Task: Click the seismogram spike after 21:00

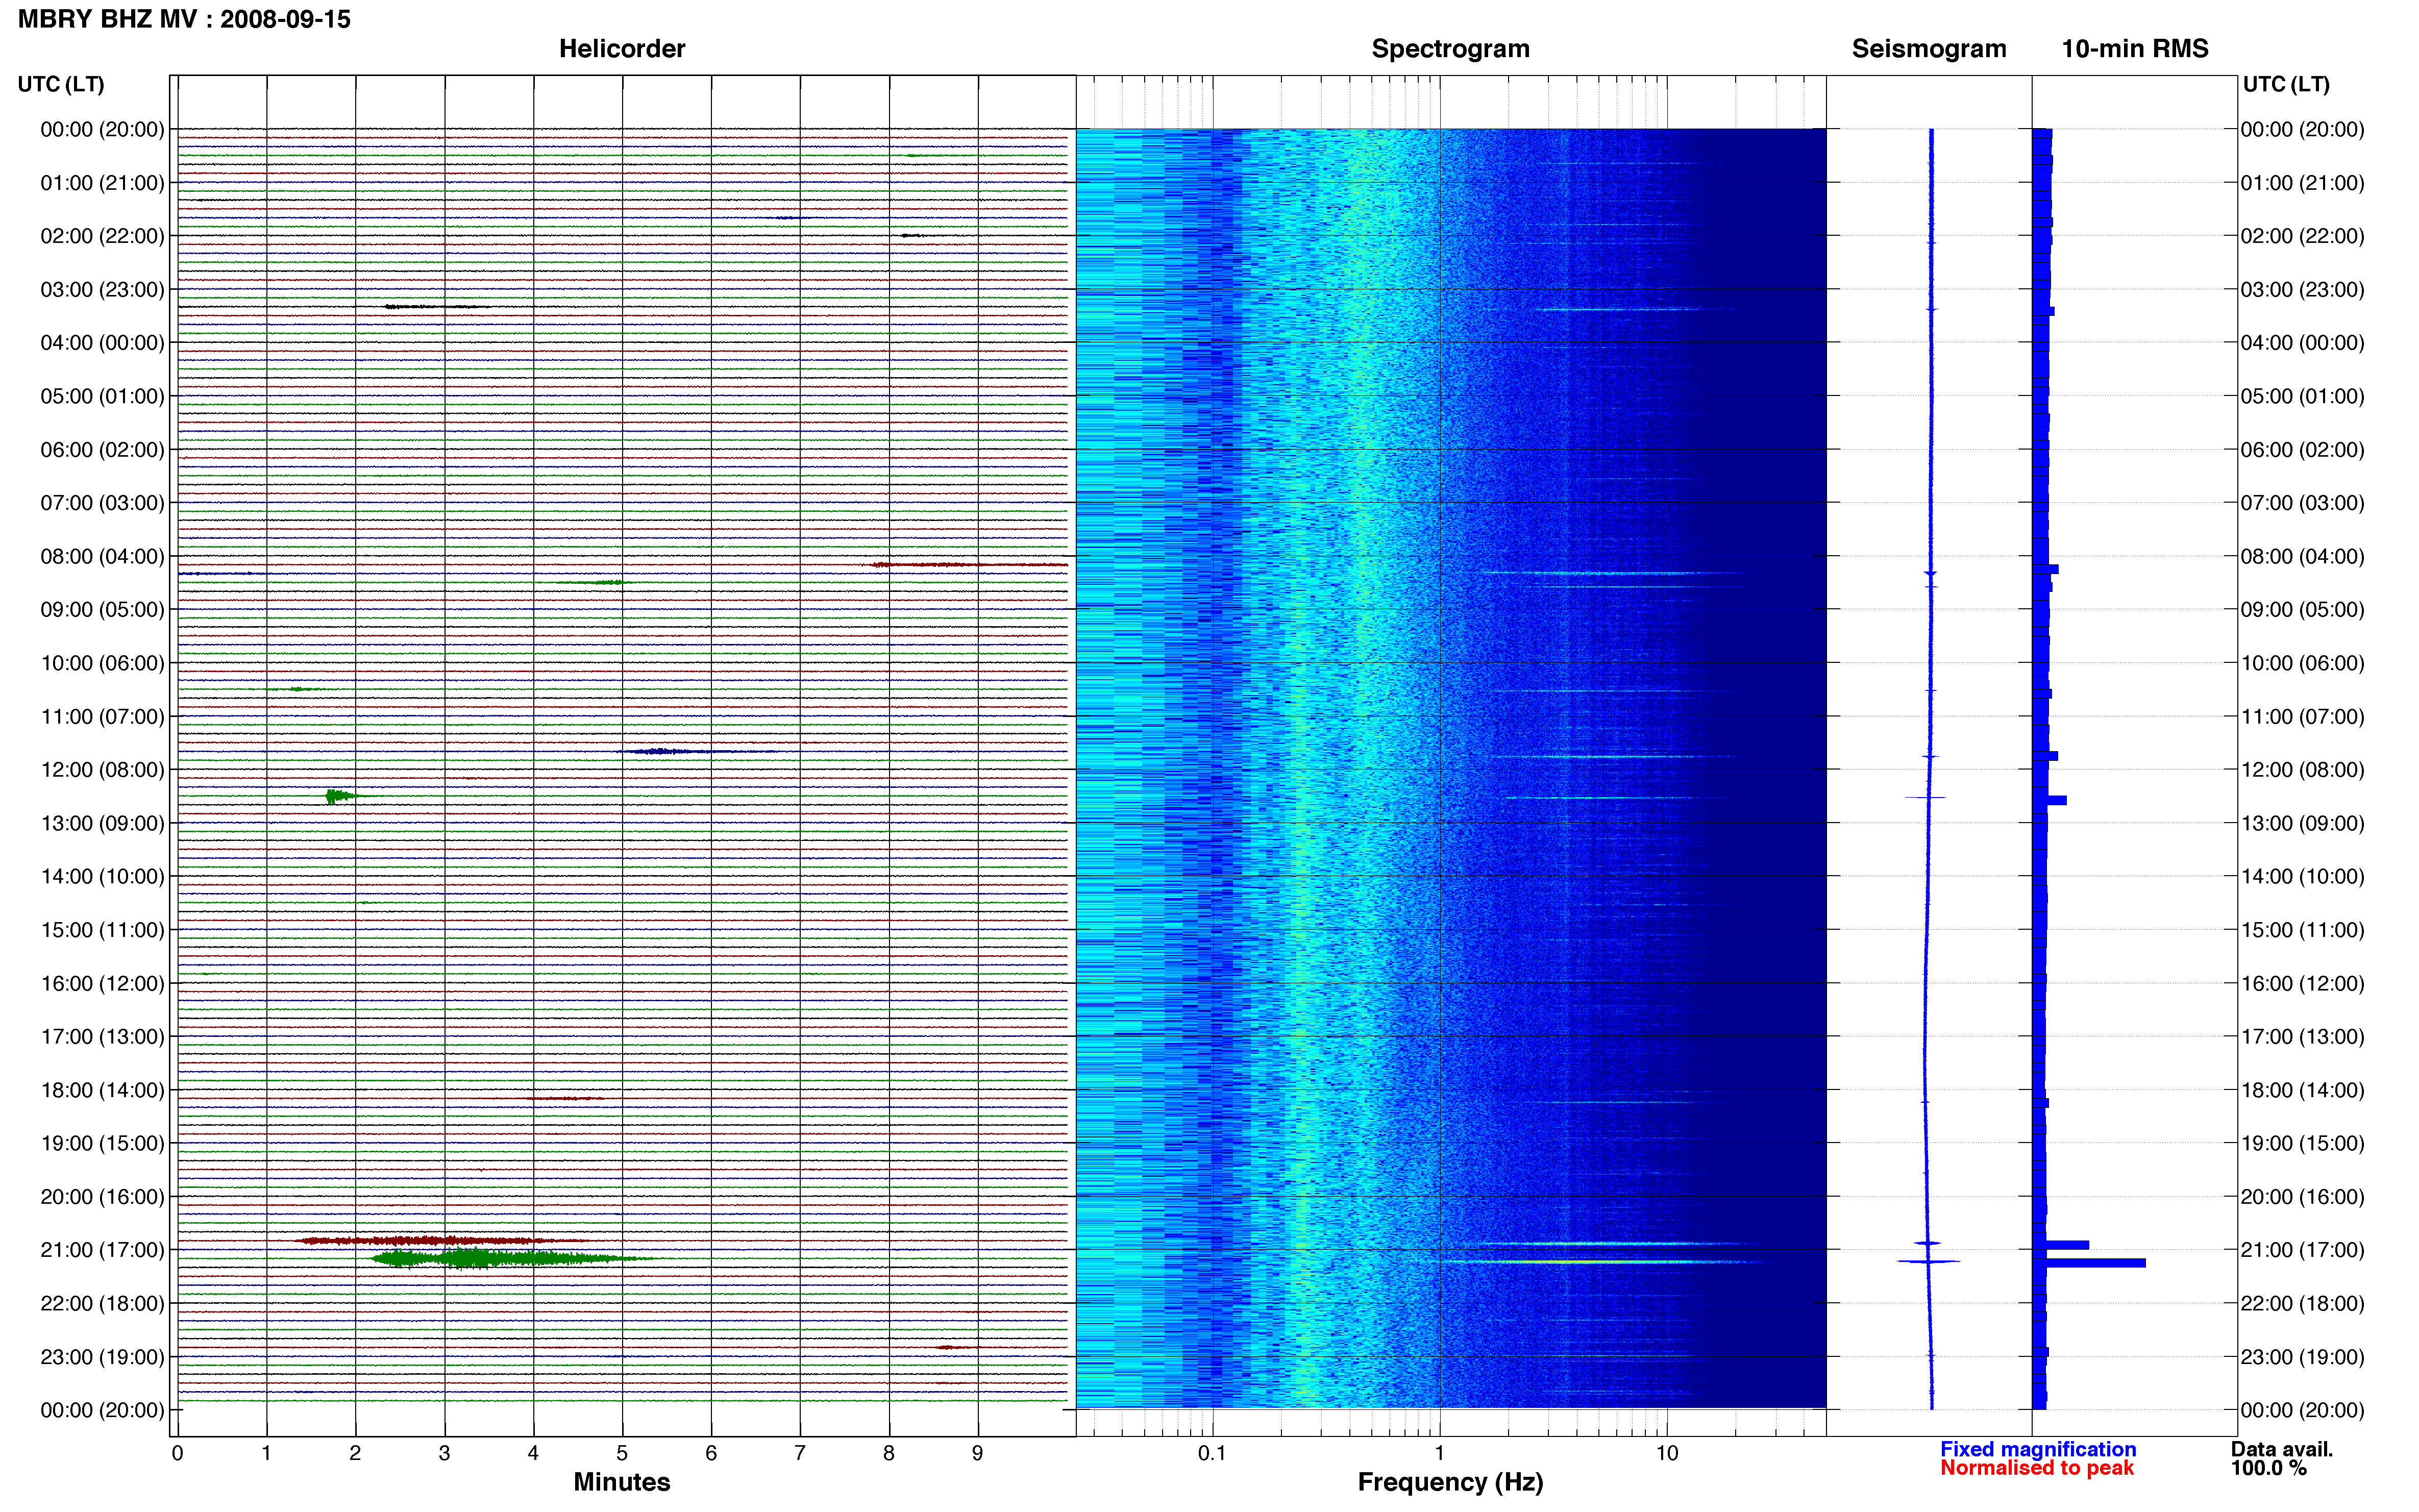Action: (1929, 1261)
